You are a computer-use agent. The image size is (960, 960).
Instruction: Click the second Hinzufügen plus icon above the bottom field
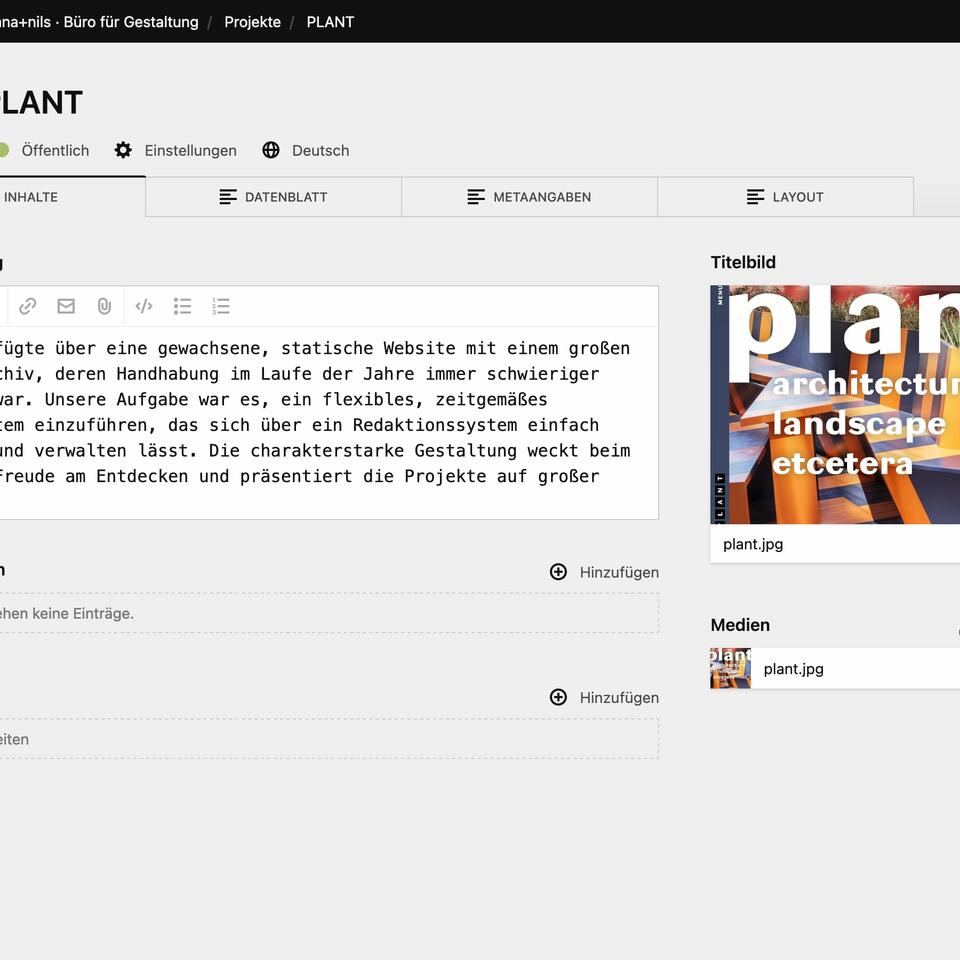pos(558,697)
